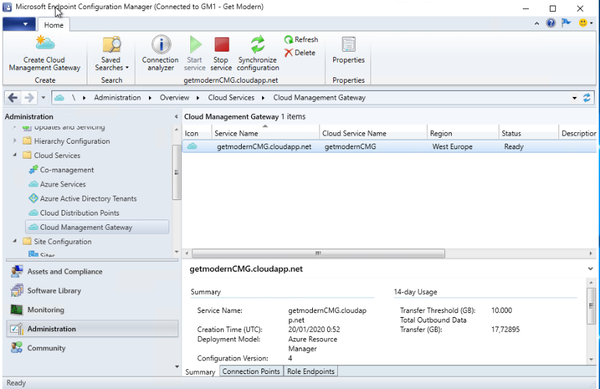This screenshot has height=389, width=600.
Task: Open Properties from the ribbon
Action: coord(348,50)
